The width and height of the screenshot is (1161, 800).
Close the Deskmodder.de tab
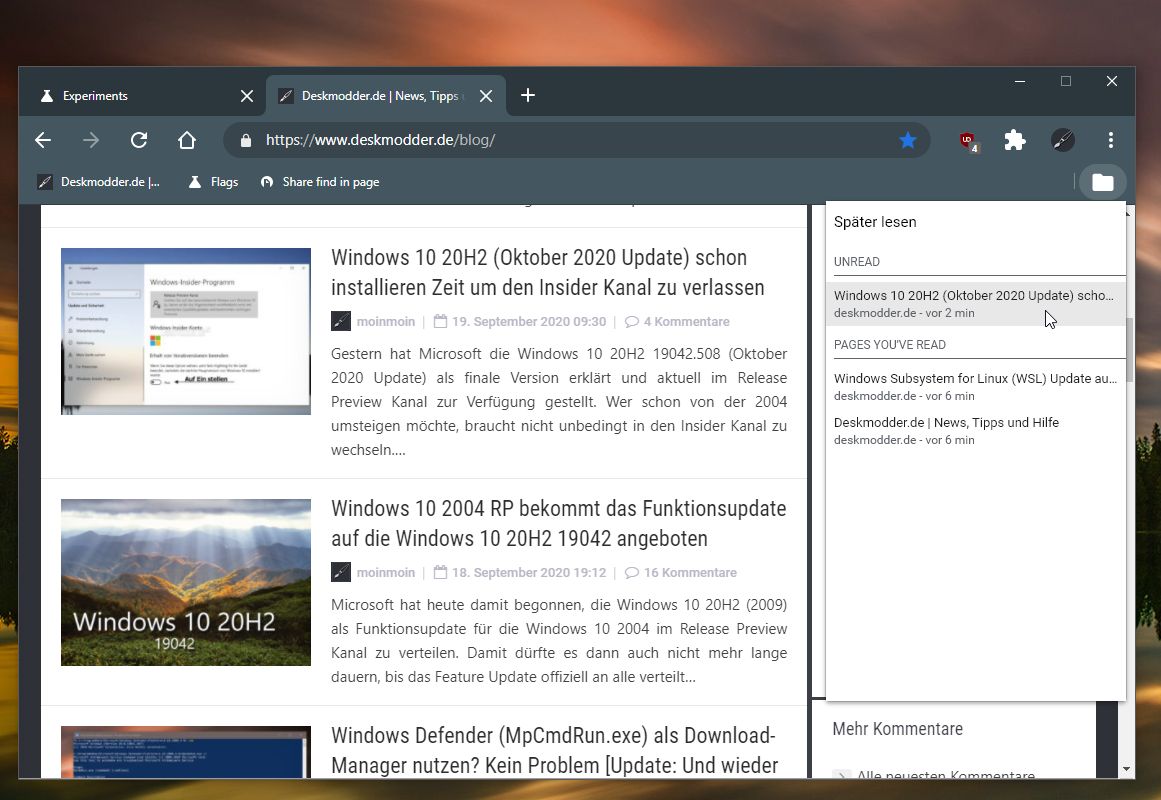[486, 96]
